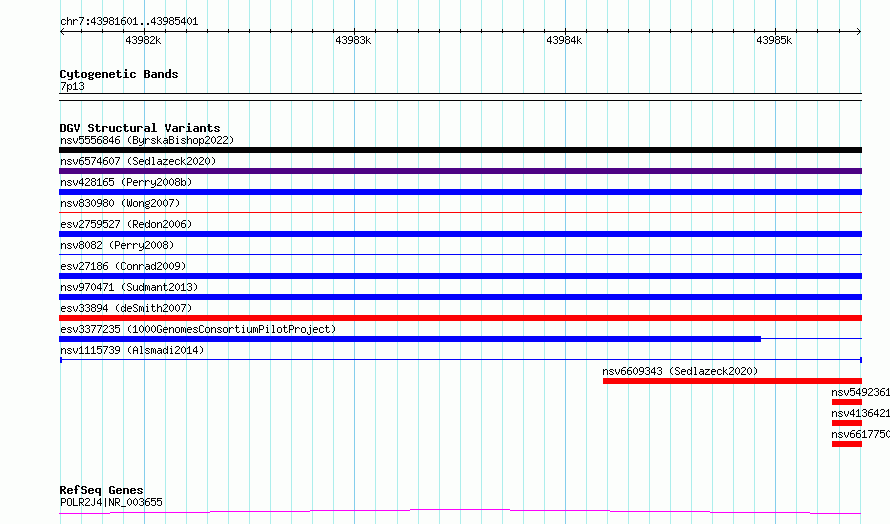Viewport: 890px width, 524px height.
Task: Select the black nsv5556846 variant bar
Action: click(460, 150)
